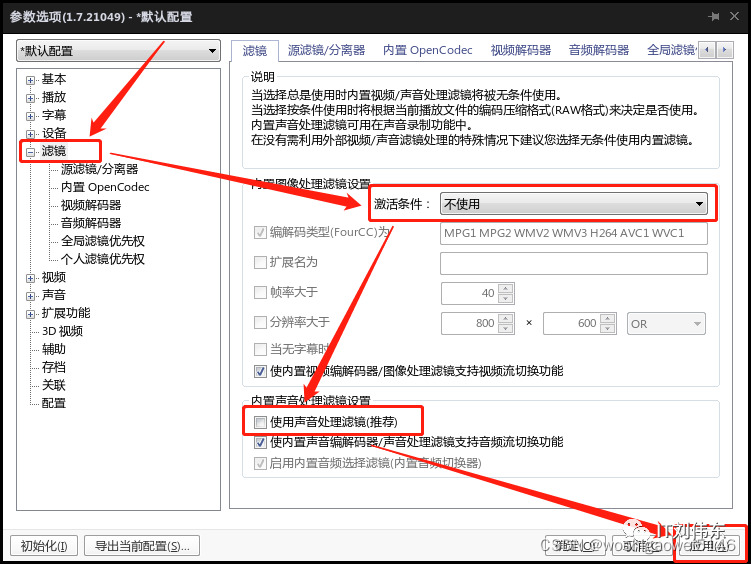Click the 初始化(I) button

click(44, 546)
